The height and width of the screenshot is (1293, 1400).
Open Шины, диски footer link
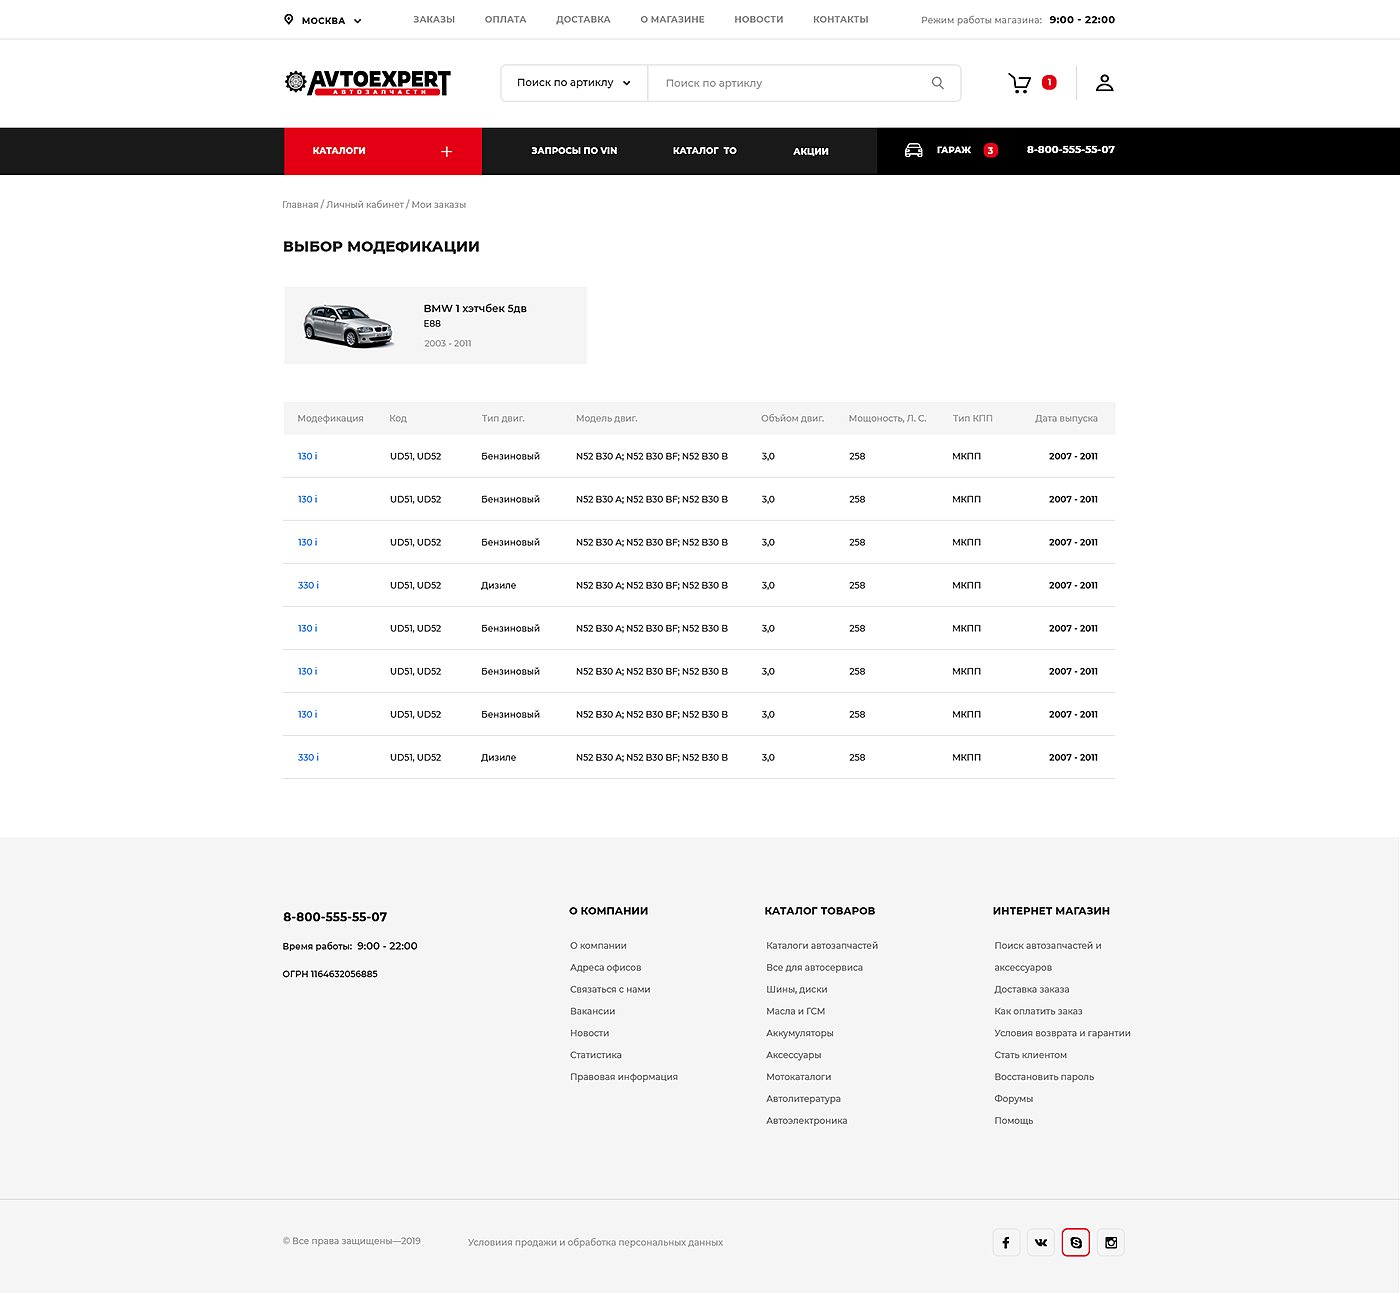(x=797, y=990)
